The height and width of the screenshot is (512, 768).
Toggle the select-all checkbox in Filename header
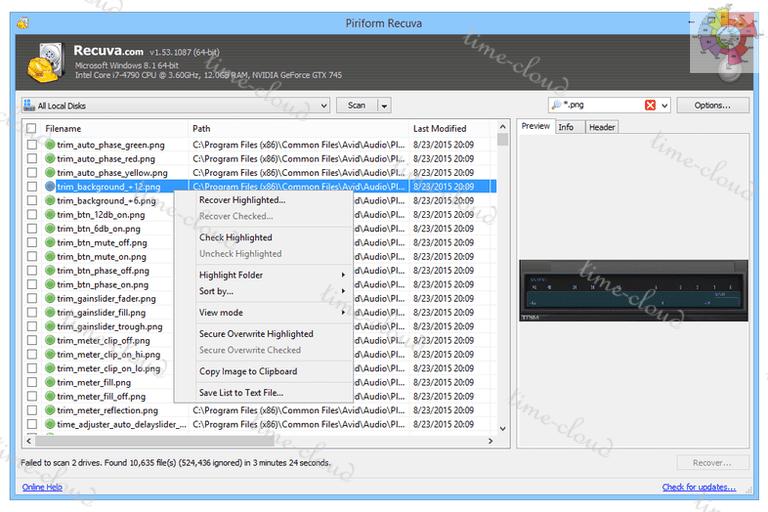tap(32, 129)
